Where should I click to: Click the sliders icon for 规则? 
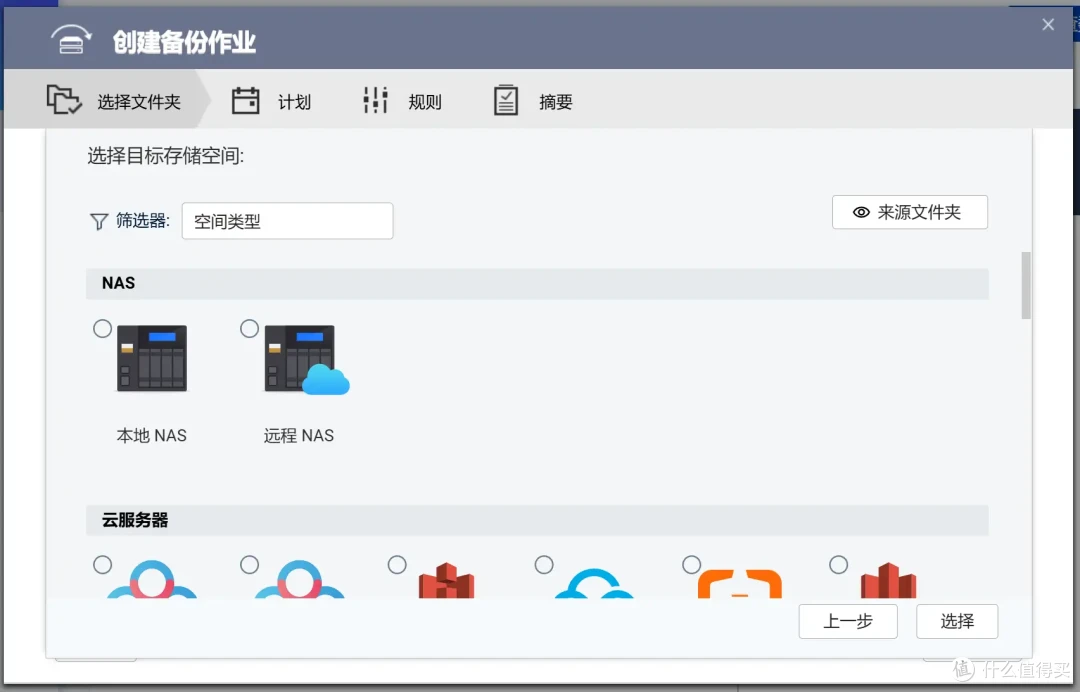(x=375, y=101)
